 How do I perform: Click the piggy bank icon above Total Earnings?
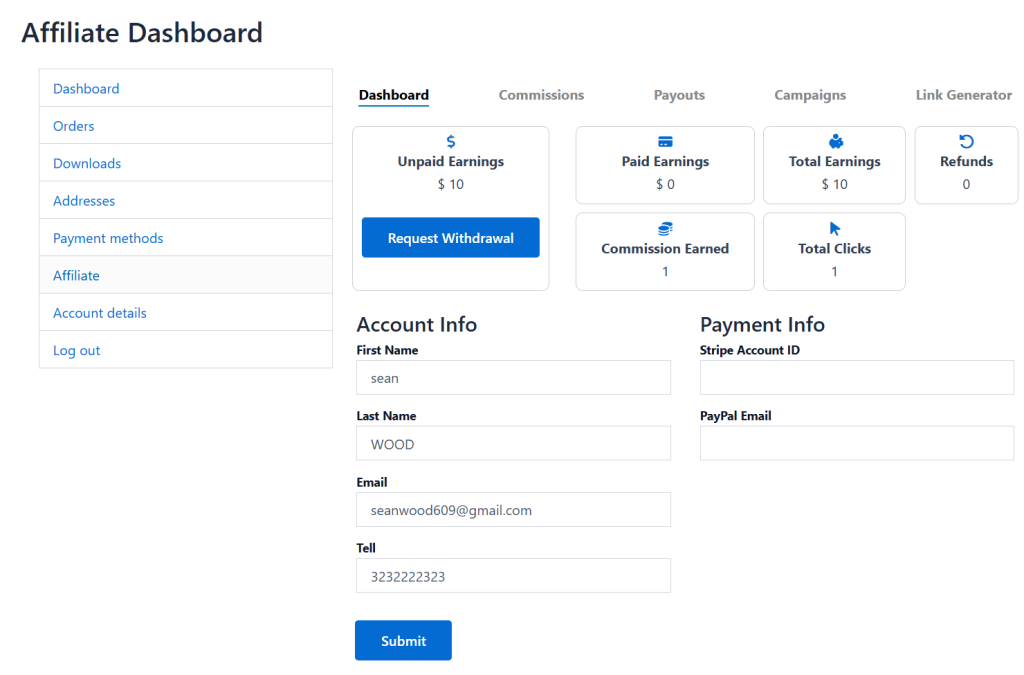[836, 142]
